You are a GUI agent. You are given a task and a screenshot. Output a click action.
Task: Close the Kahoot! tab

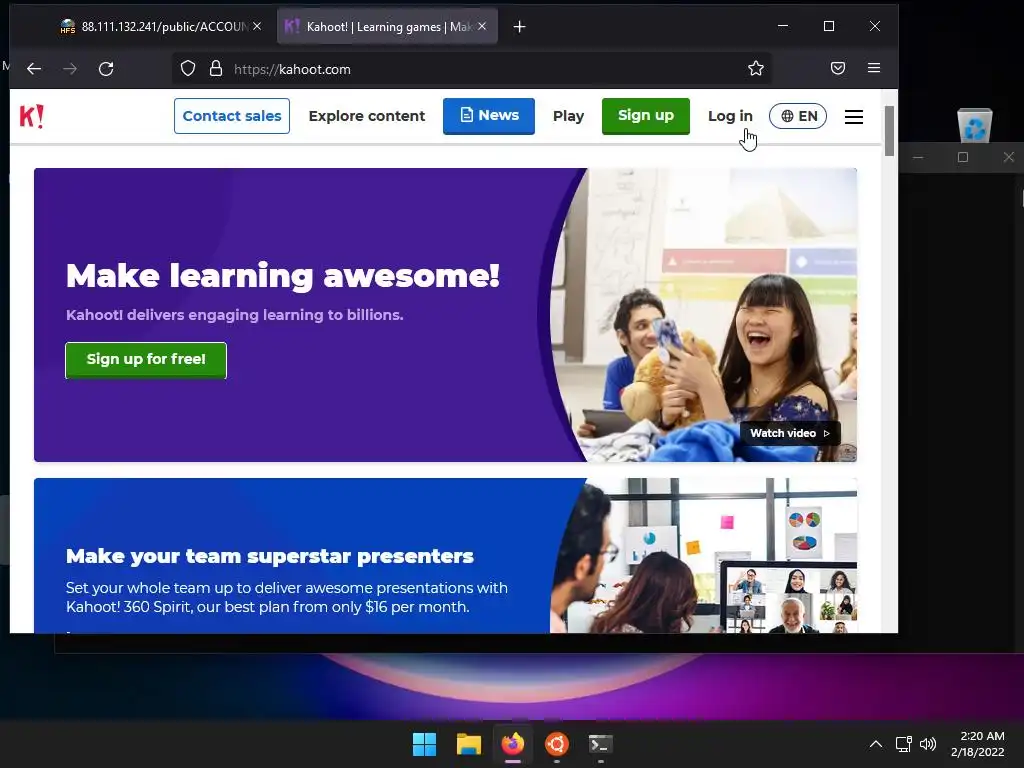click(x=482, y=26)
